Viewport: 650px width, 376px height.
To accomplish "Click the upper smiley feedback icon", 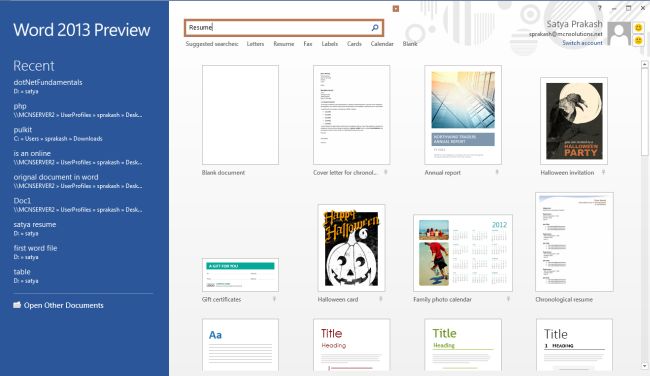I will pyautogui.click(x=638, y=27).
